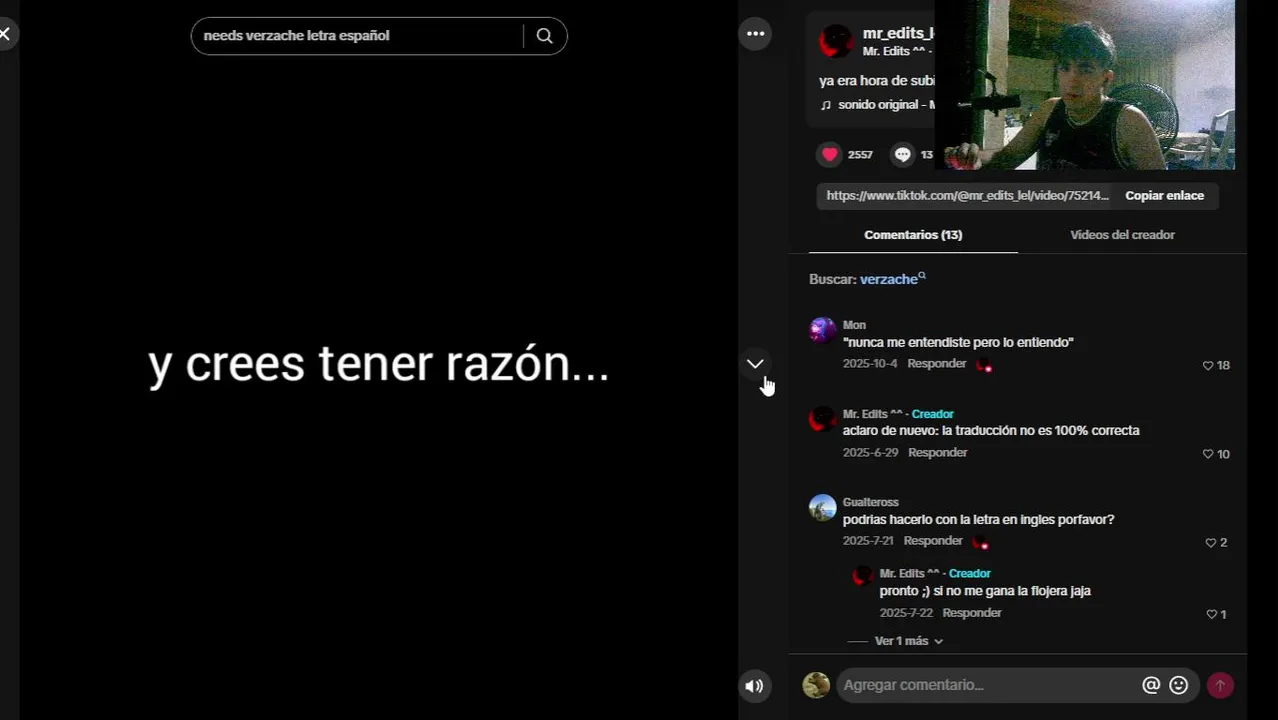Open comments via speech bubble icon

click(x=903, y=154)
